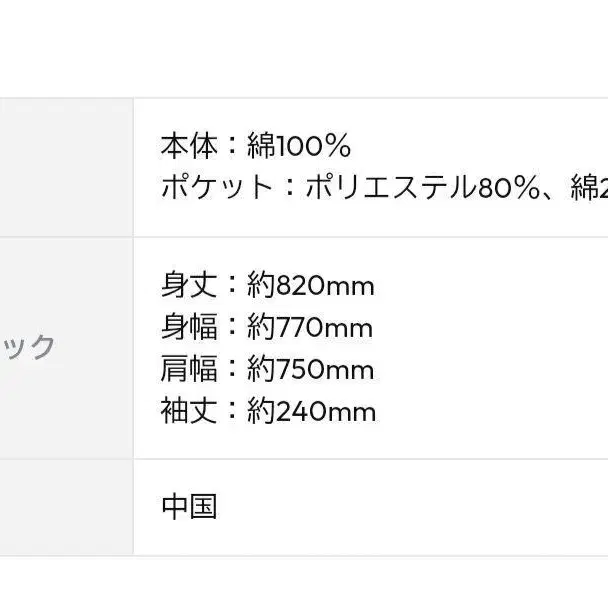Click the 約240mm value

(x=312, y=411)
